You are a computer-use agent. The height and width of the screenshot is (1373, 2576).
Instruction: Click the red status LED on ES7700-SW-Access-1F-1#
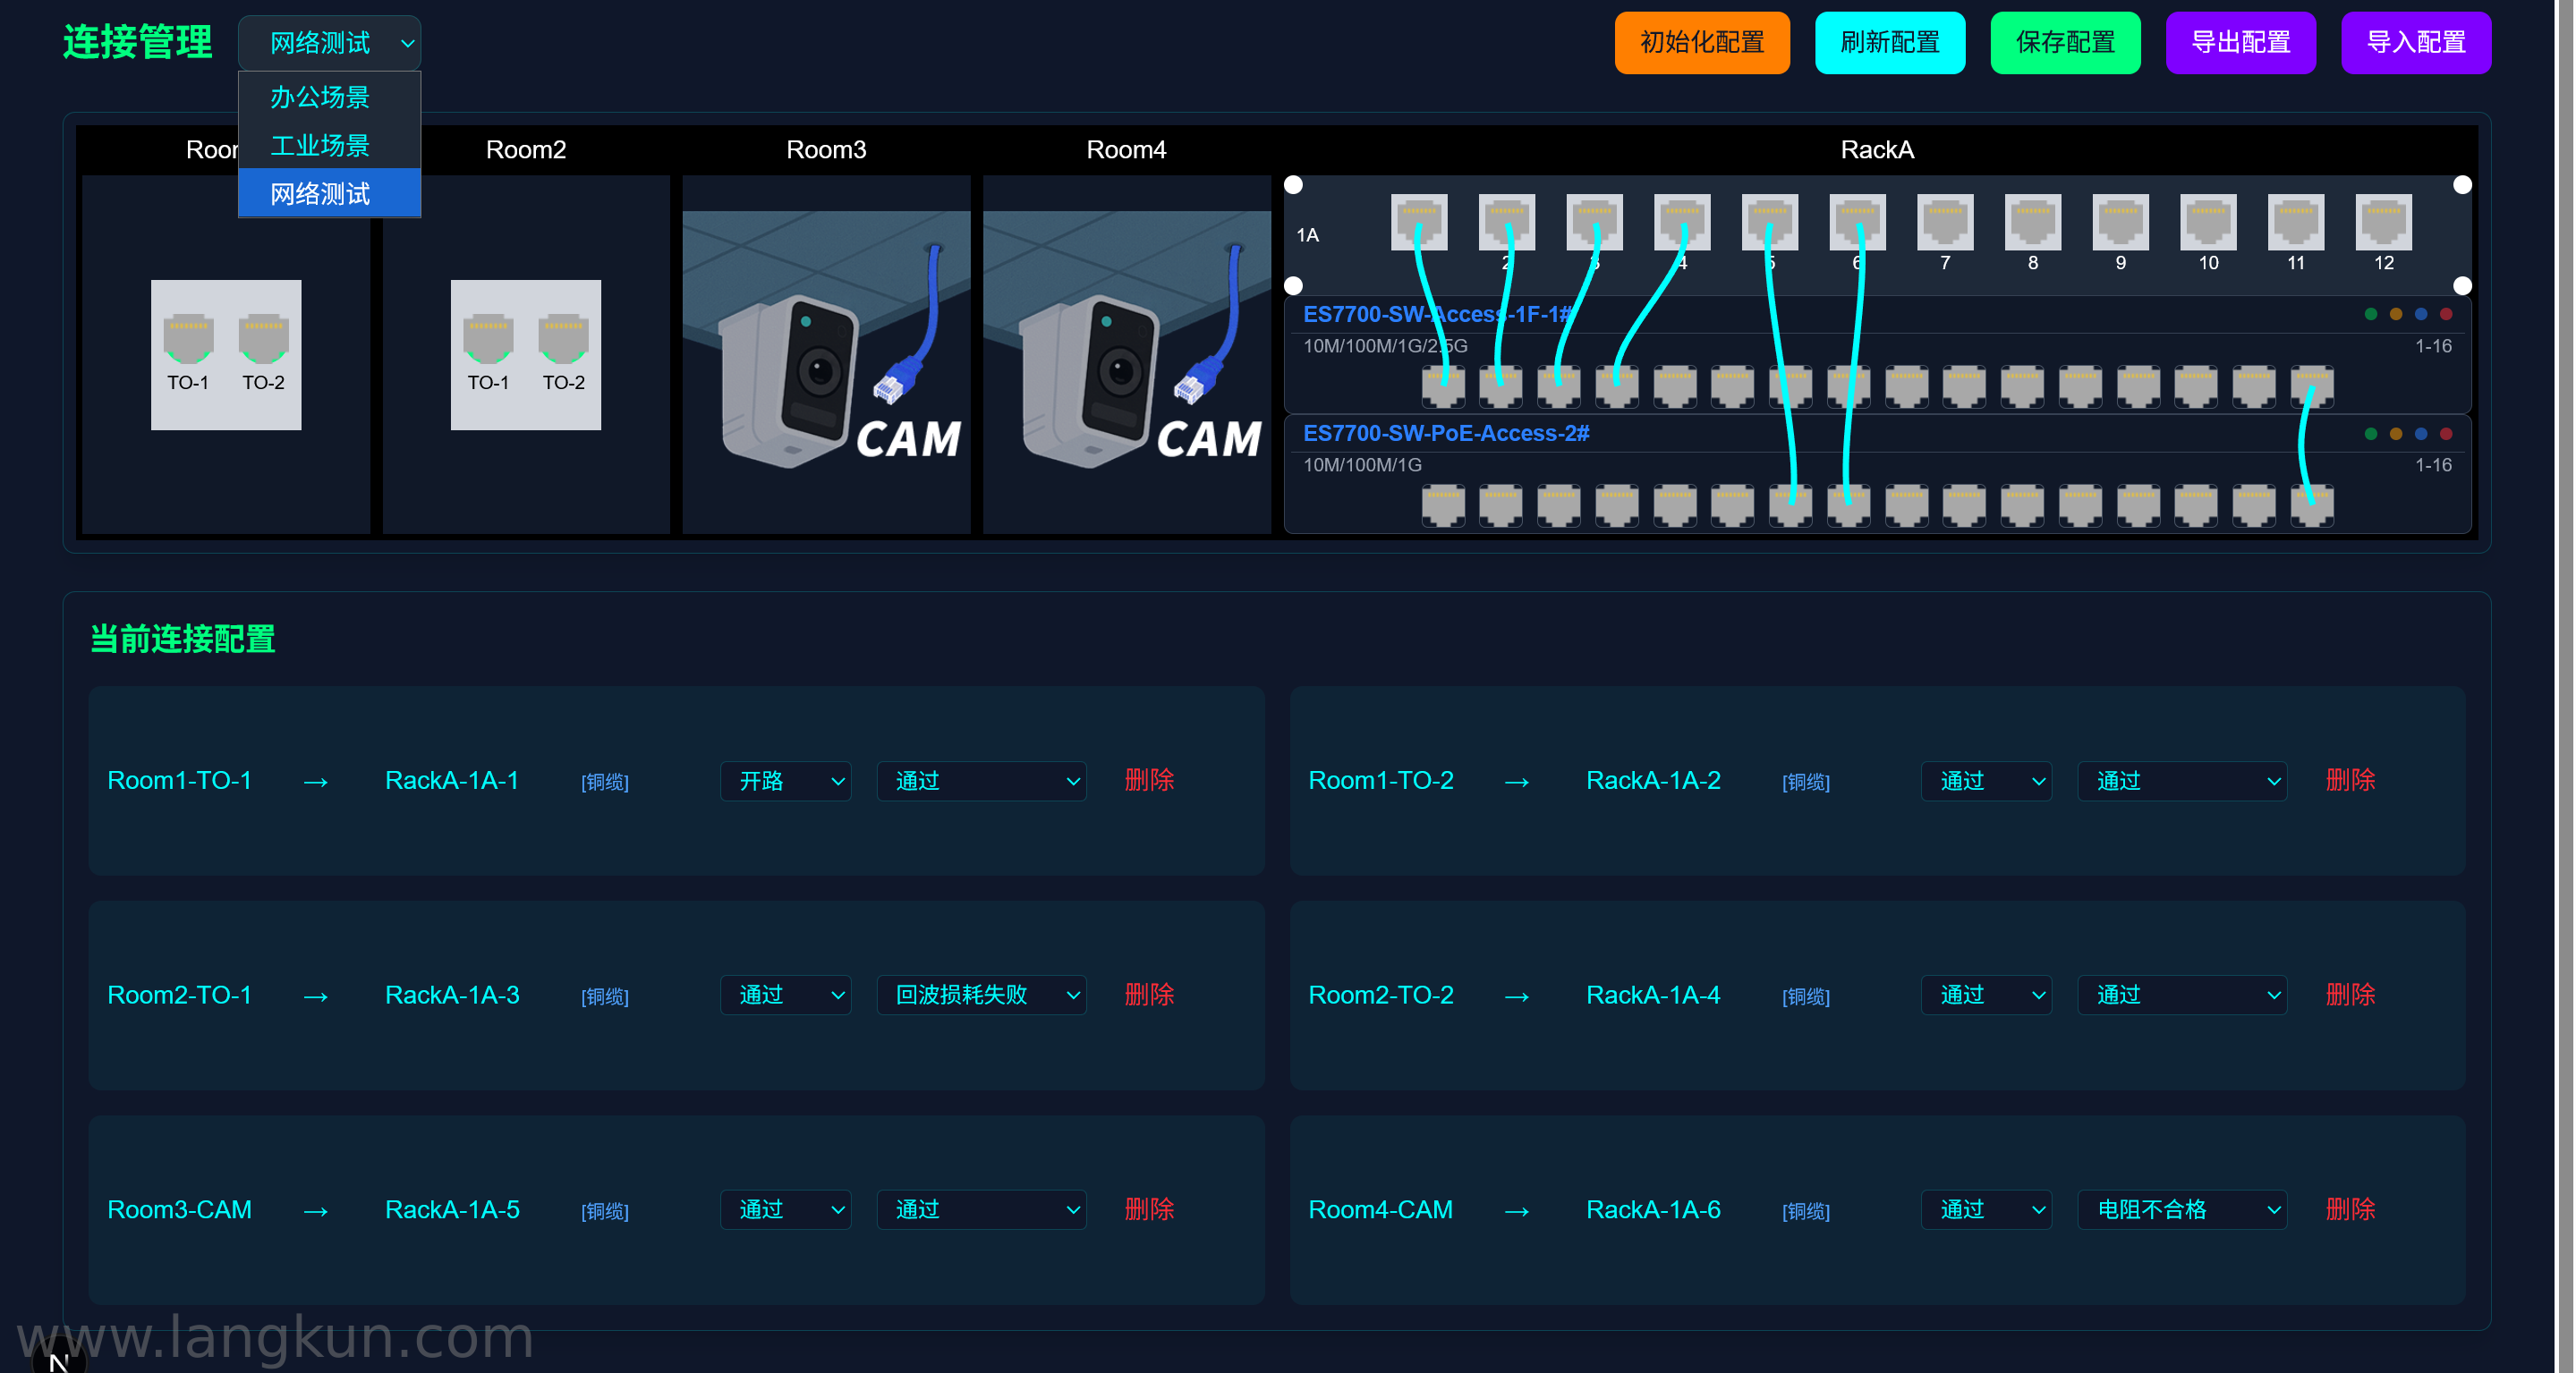click(2446, 314)
